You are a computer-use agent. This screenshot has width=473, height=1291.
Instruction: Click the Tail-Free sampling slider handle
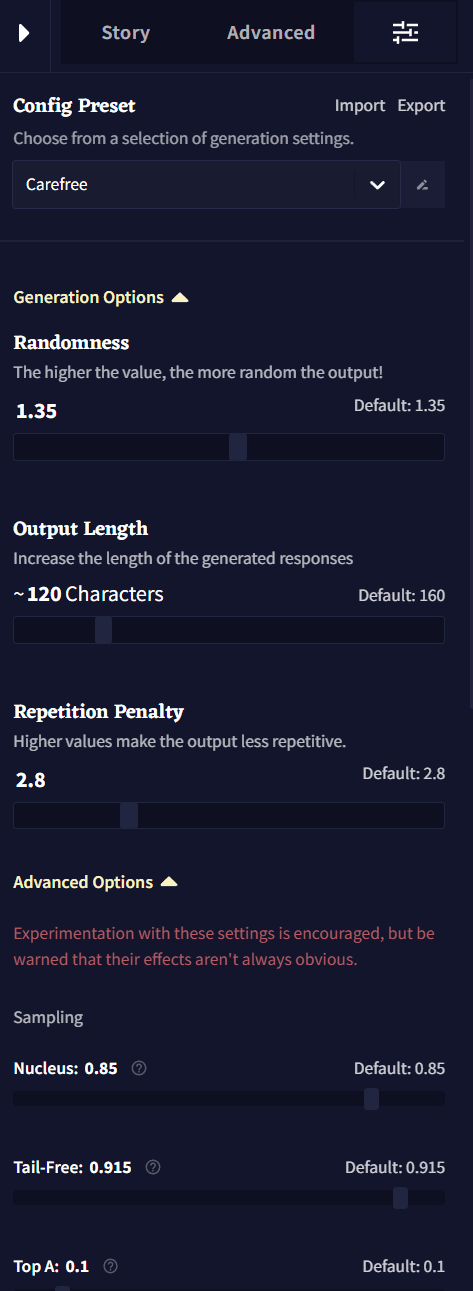(401, 1198)
